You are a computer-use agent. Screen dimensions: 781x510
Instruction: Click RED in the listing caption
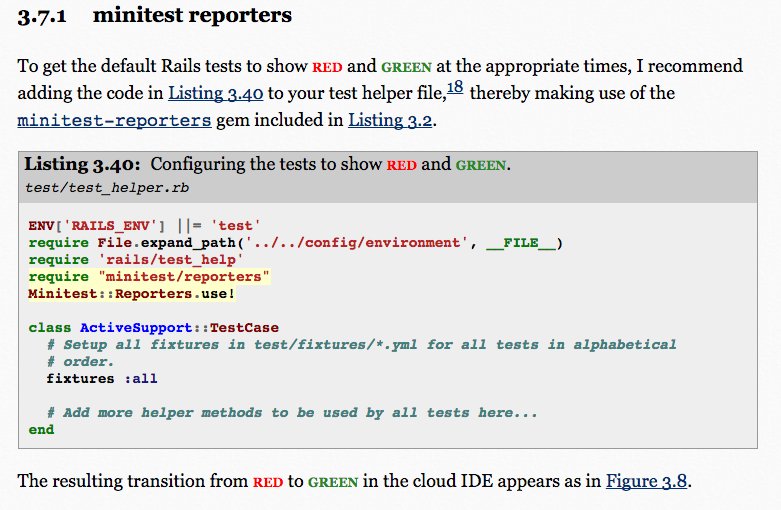401,165
